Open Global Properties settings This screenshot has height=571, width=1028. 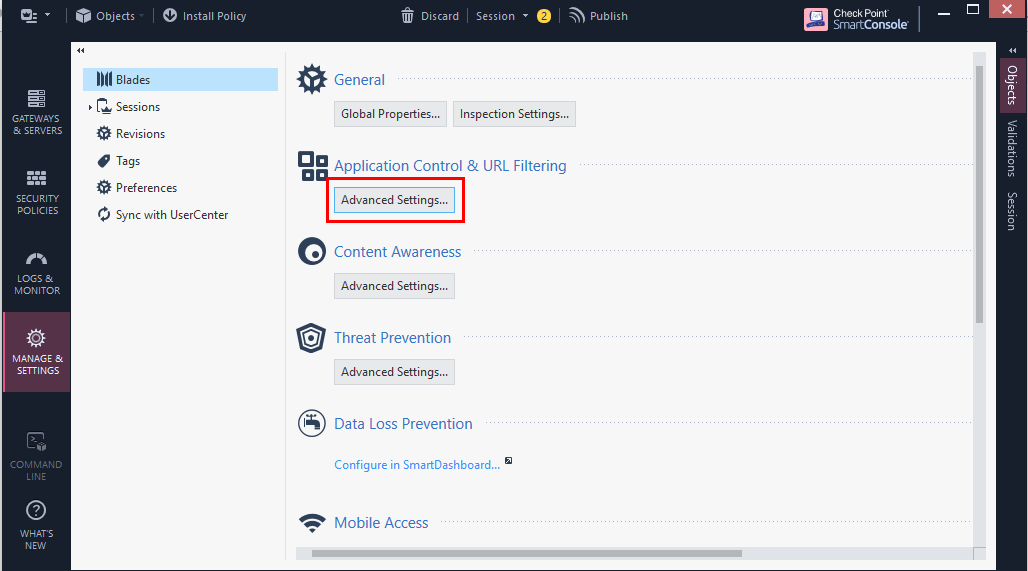tap(390, 114)
